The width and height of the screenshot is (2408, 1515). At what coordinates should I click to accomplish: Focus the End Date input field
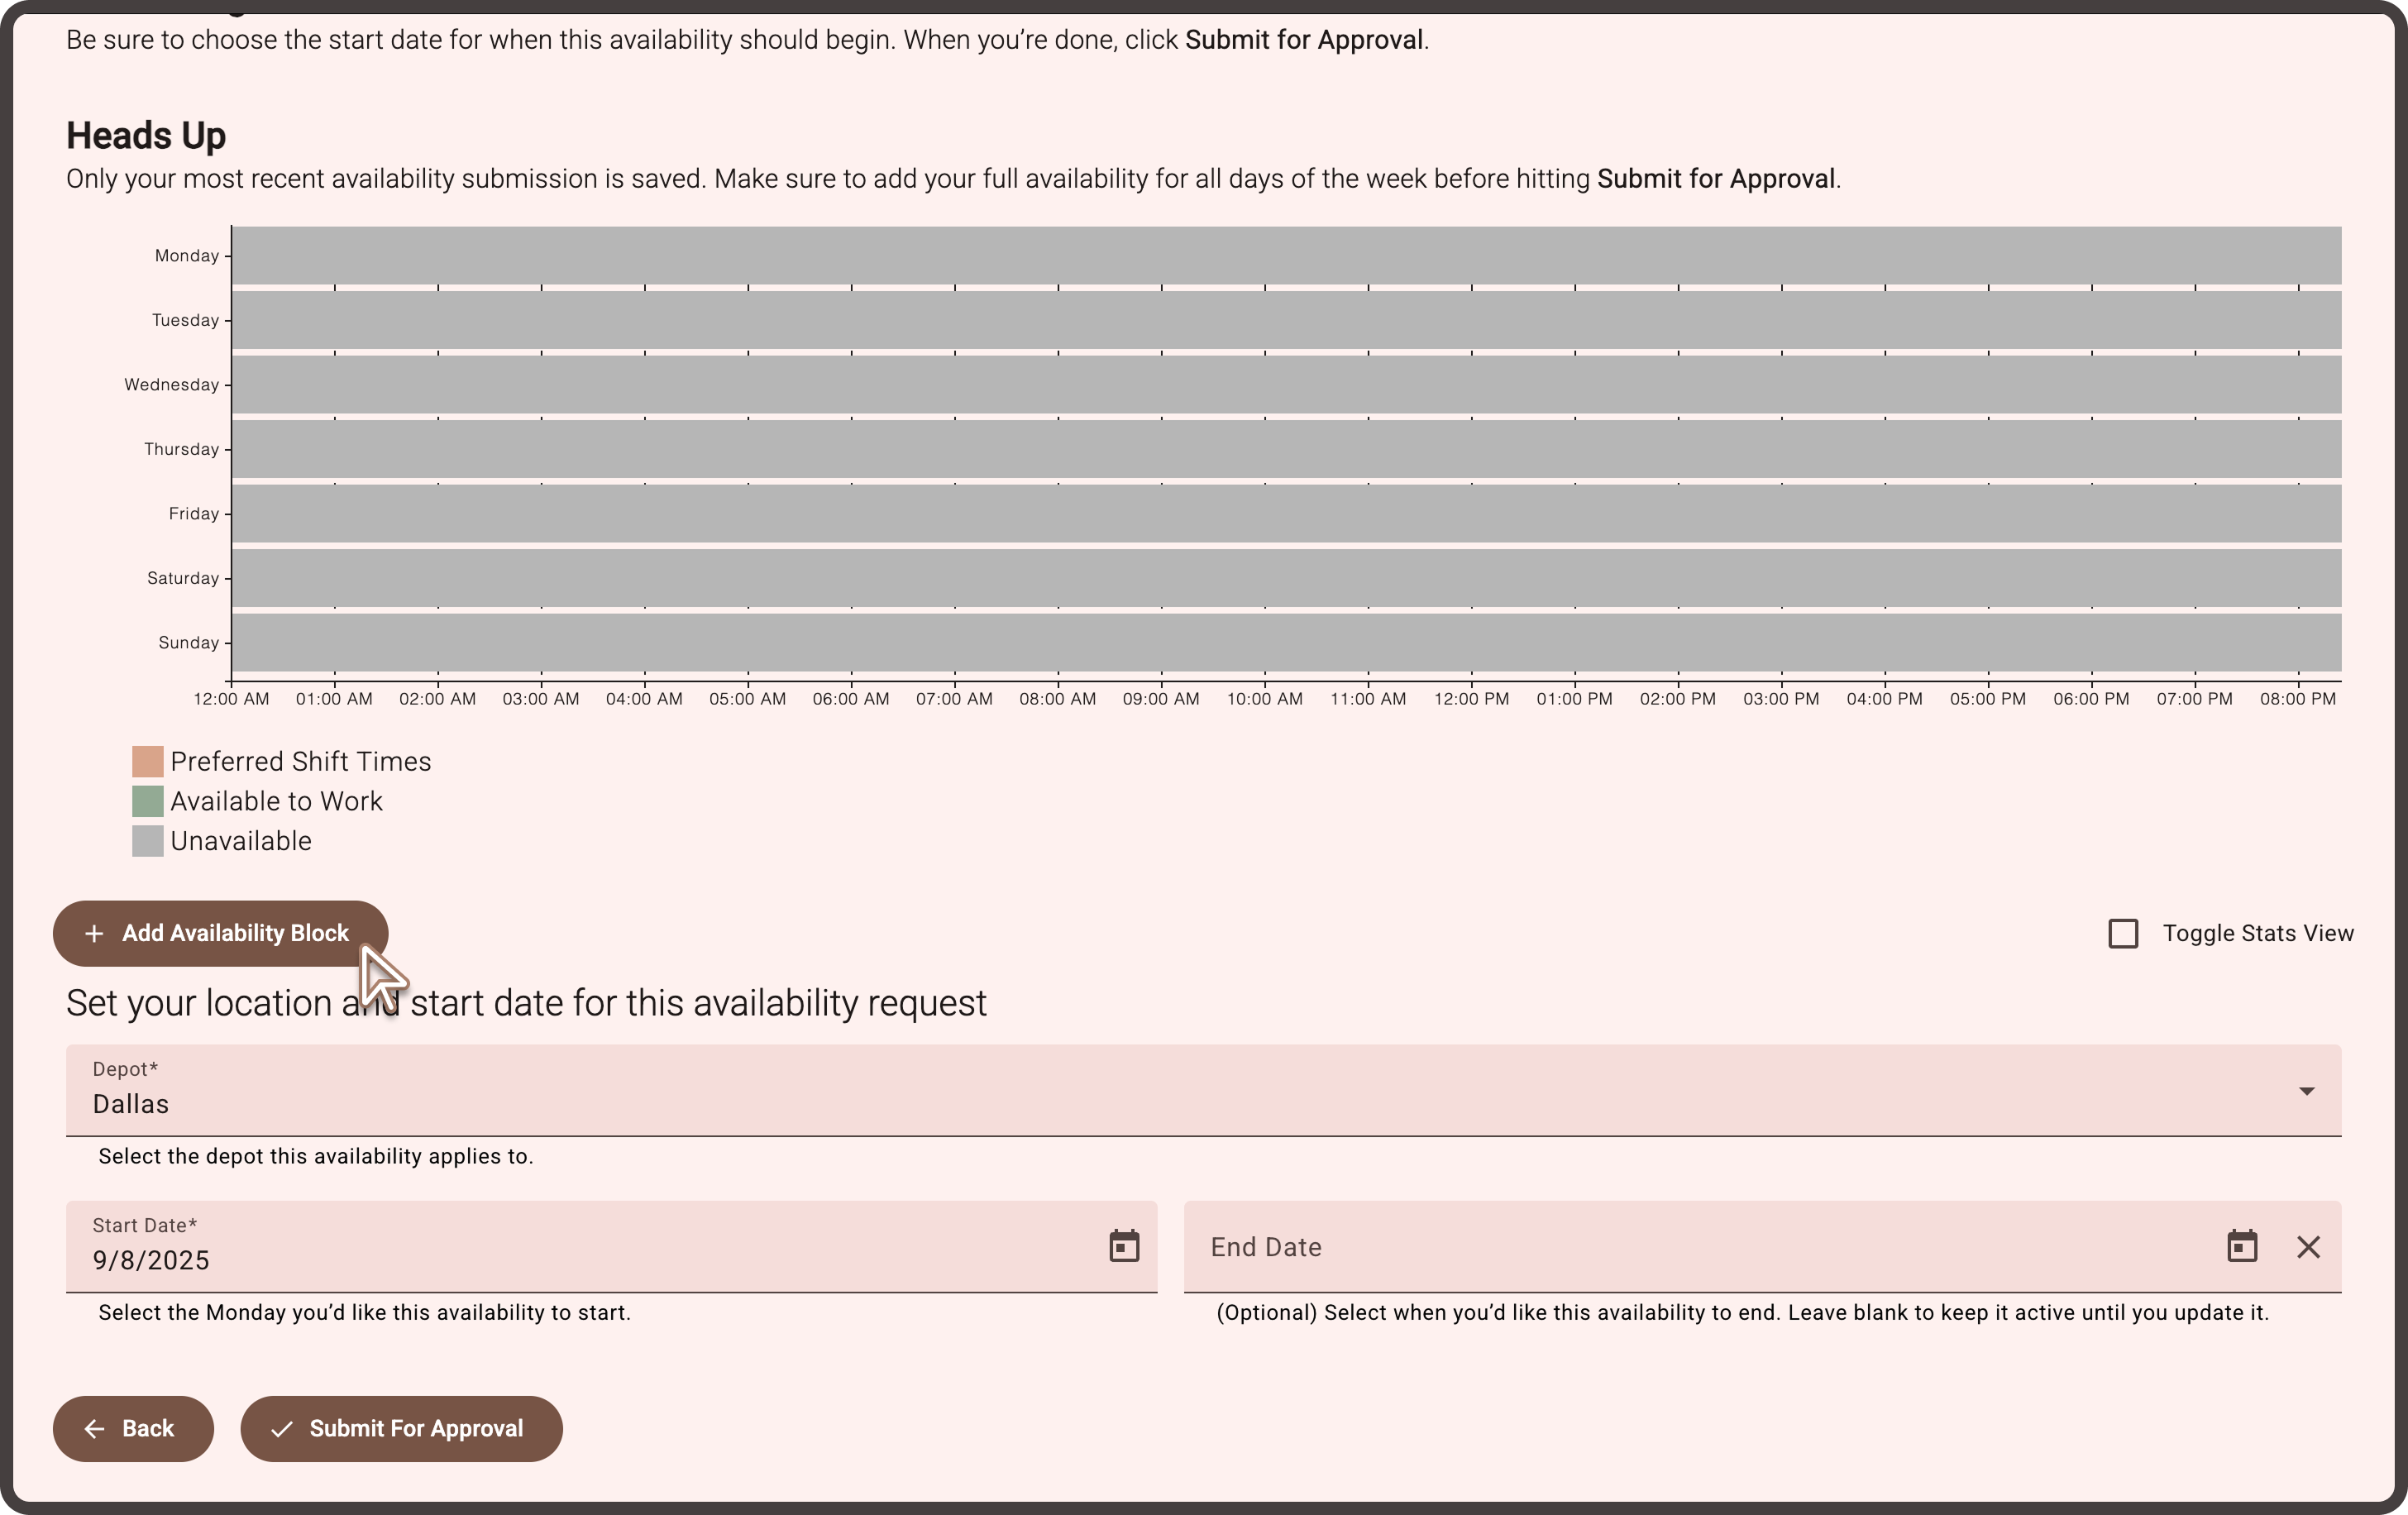(x=1700, y=1247)
